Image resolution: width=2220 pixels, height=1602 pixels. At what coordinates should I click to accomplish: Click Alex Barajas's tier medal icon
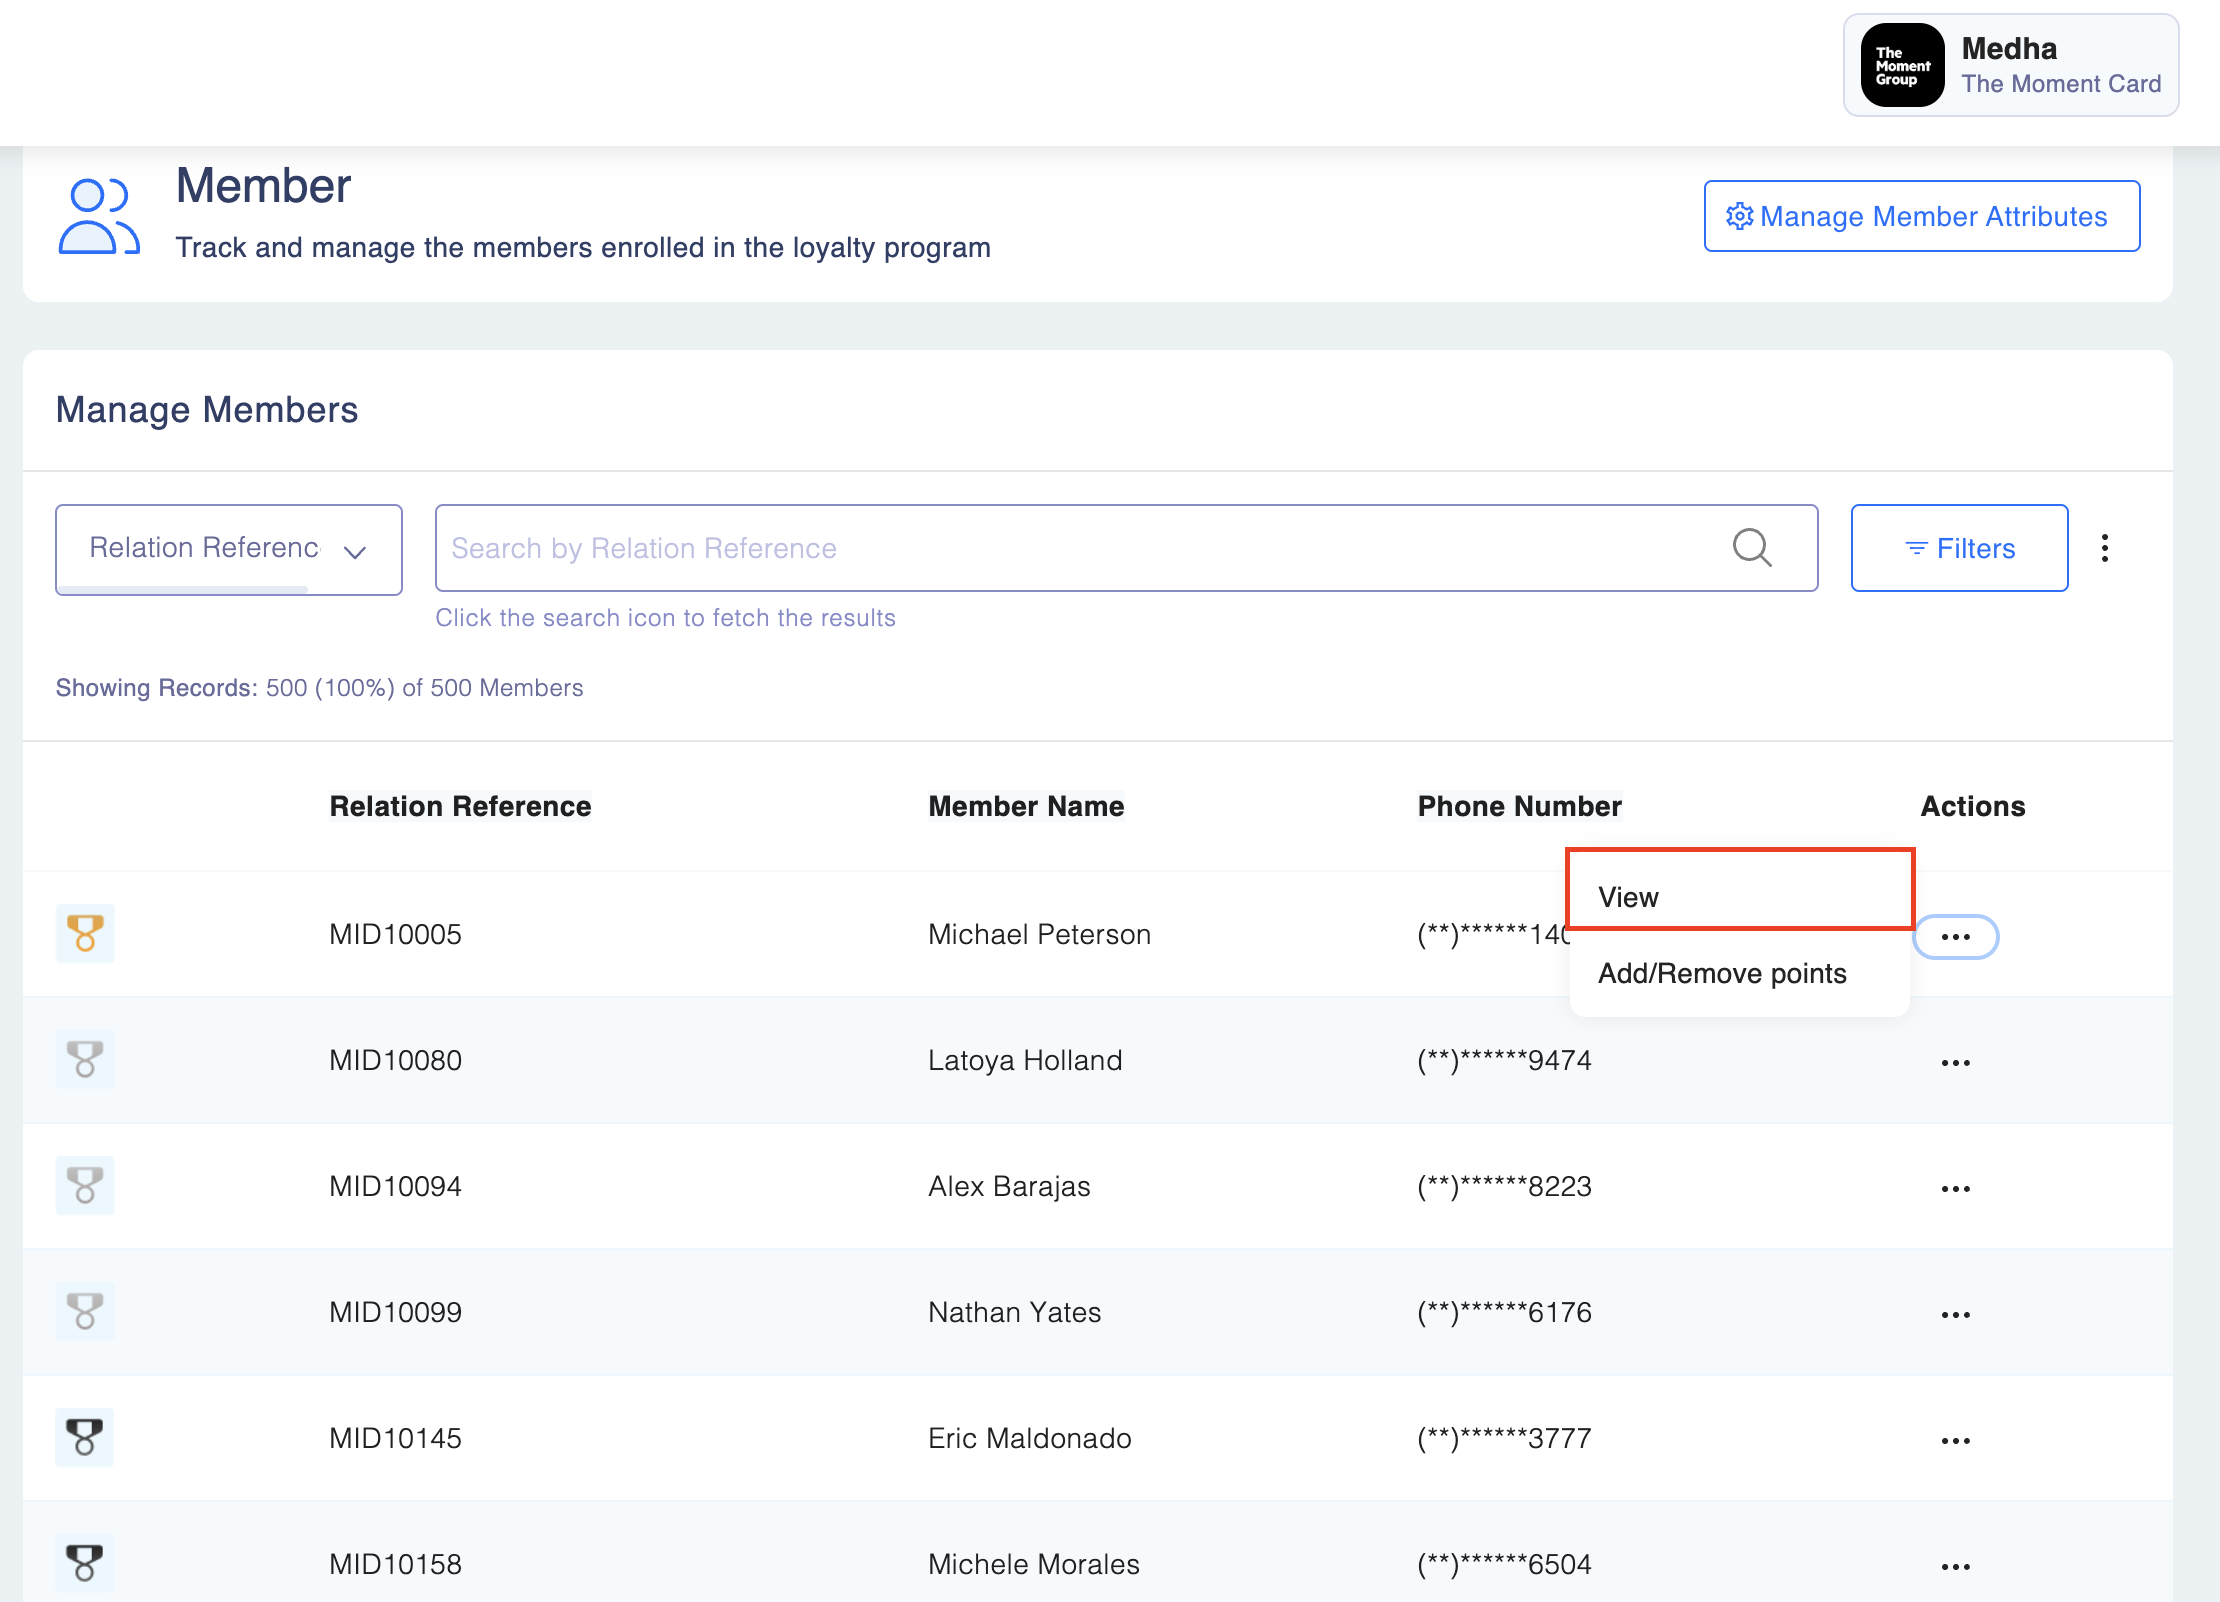tap(85, 1185)
